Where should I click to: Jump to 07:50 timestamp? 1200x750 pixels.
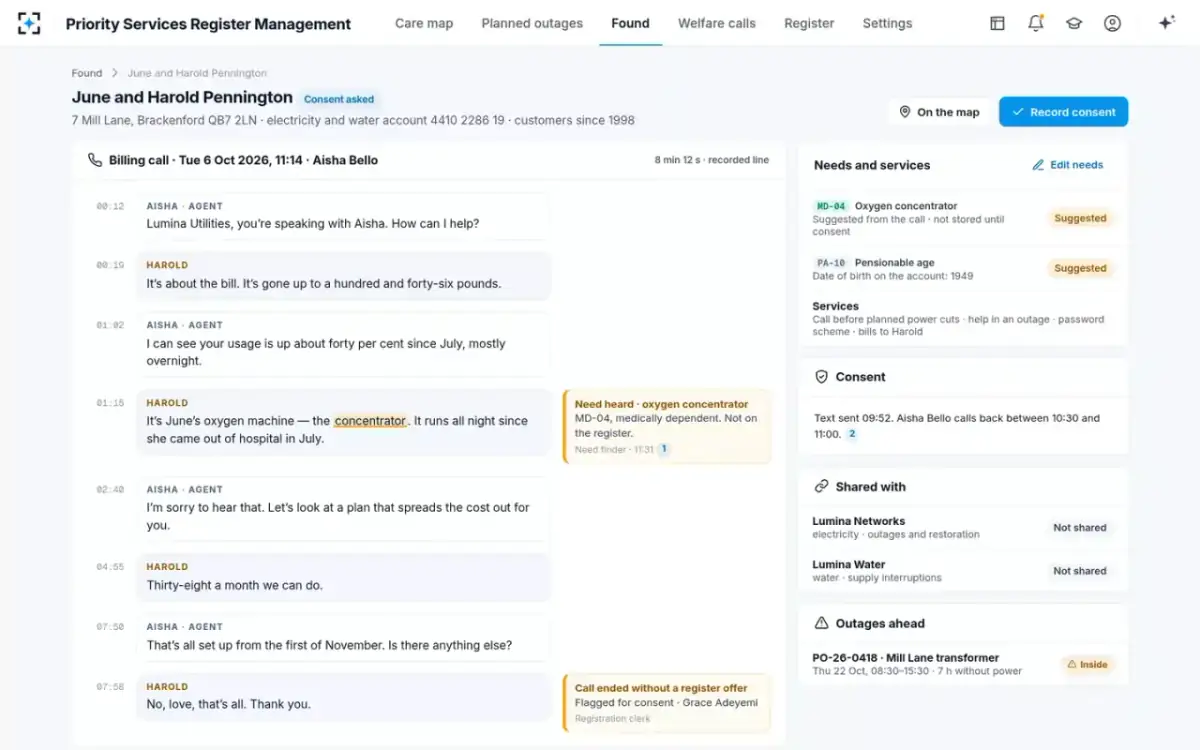110,627
